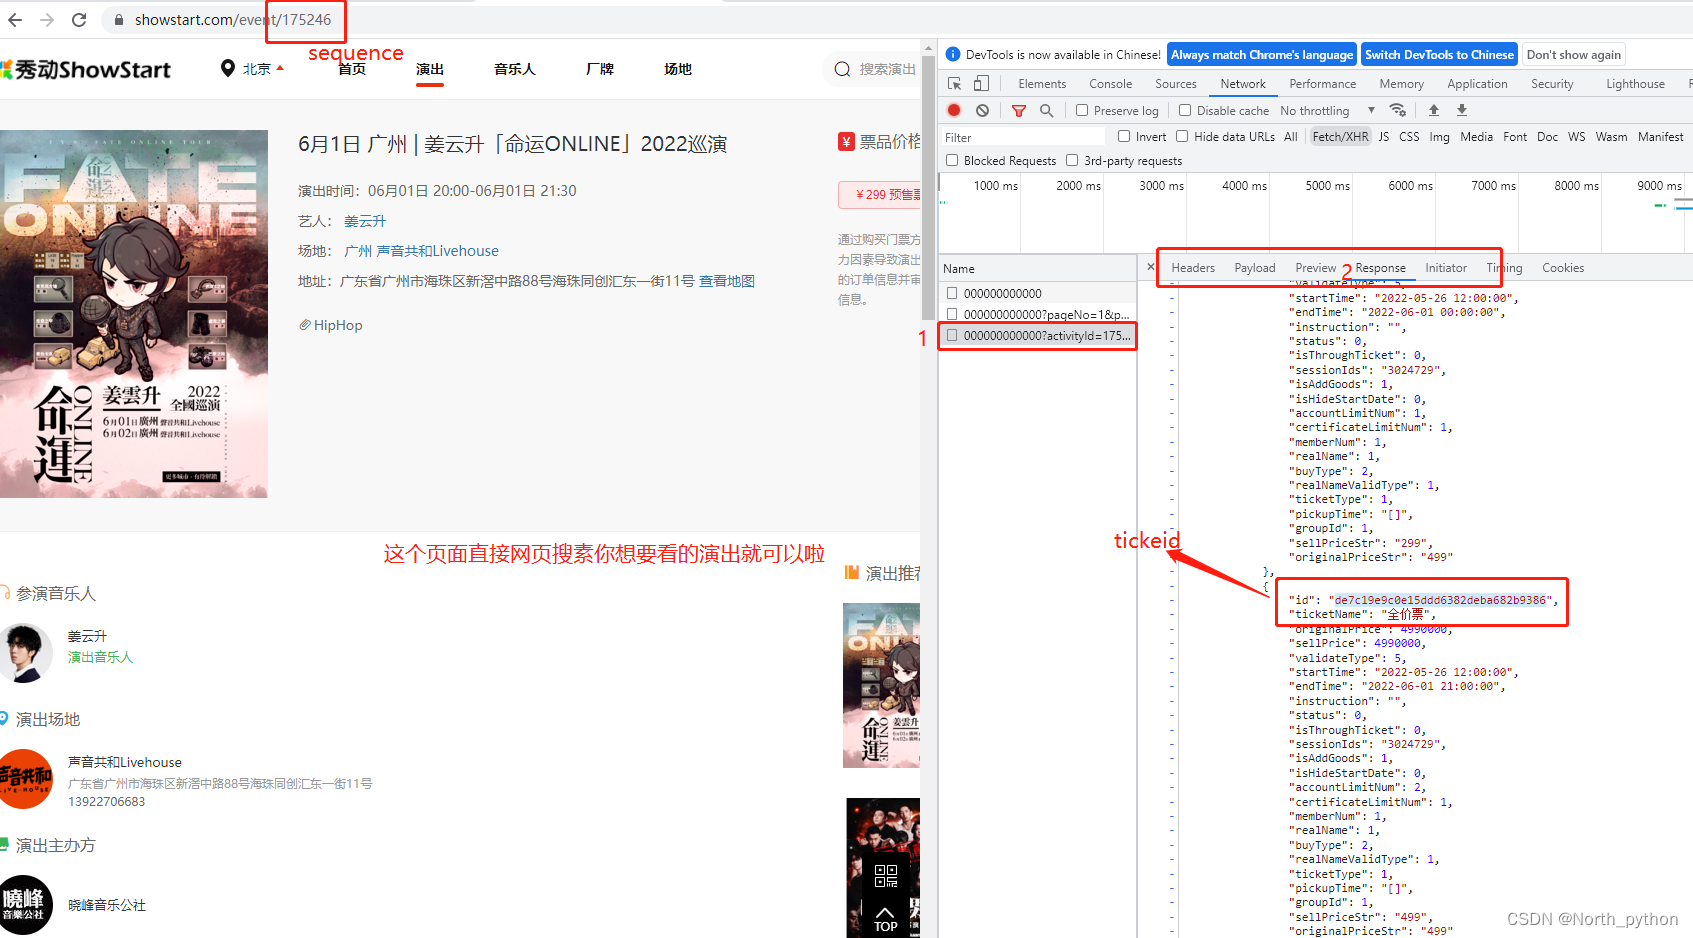The image size is (1693, 938).
Task: Click the 搜索演出 search input
Action: pos(887,69)
